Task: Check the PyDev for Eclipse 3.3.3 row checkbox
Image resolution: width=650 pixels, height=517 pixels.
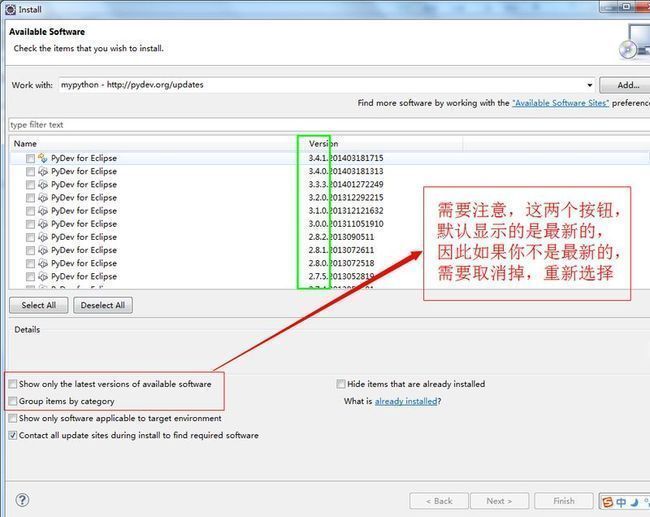Action: pyautogui.click(x=30, y=184)
